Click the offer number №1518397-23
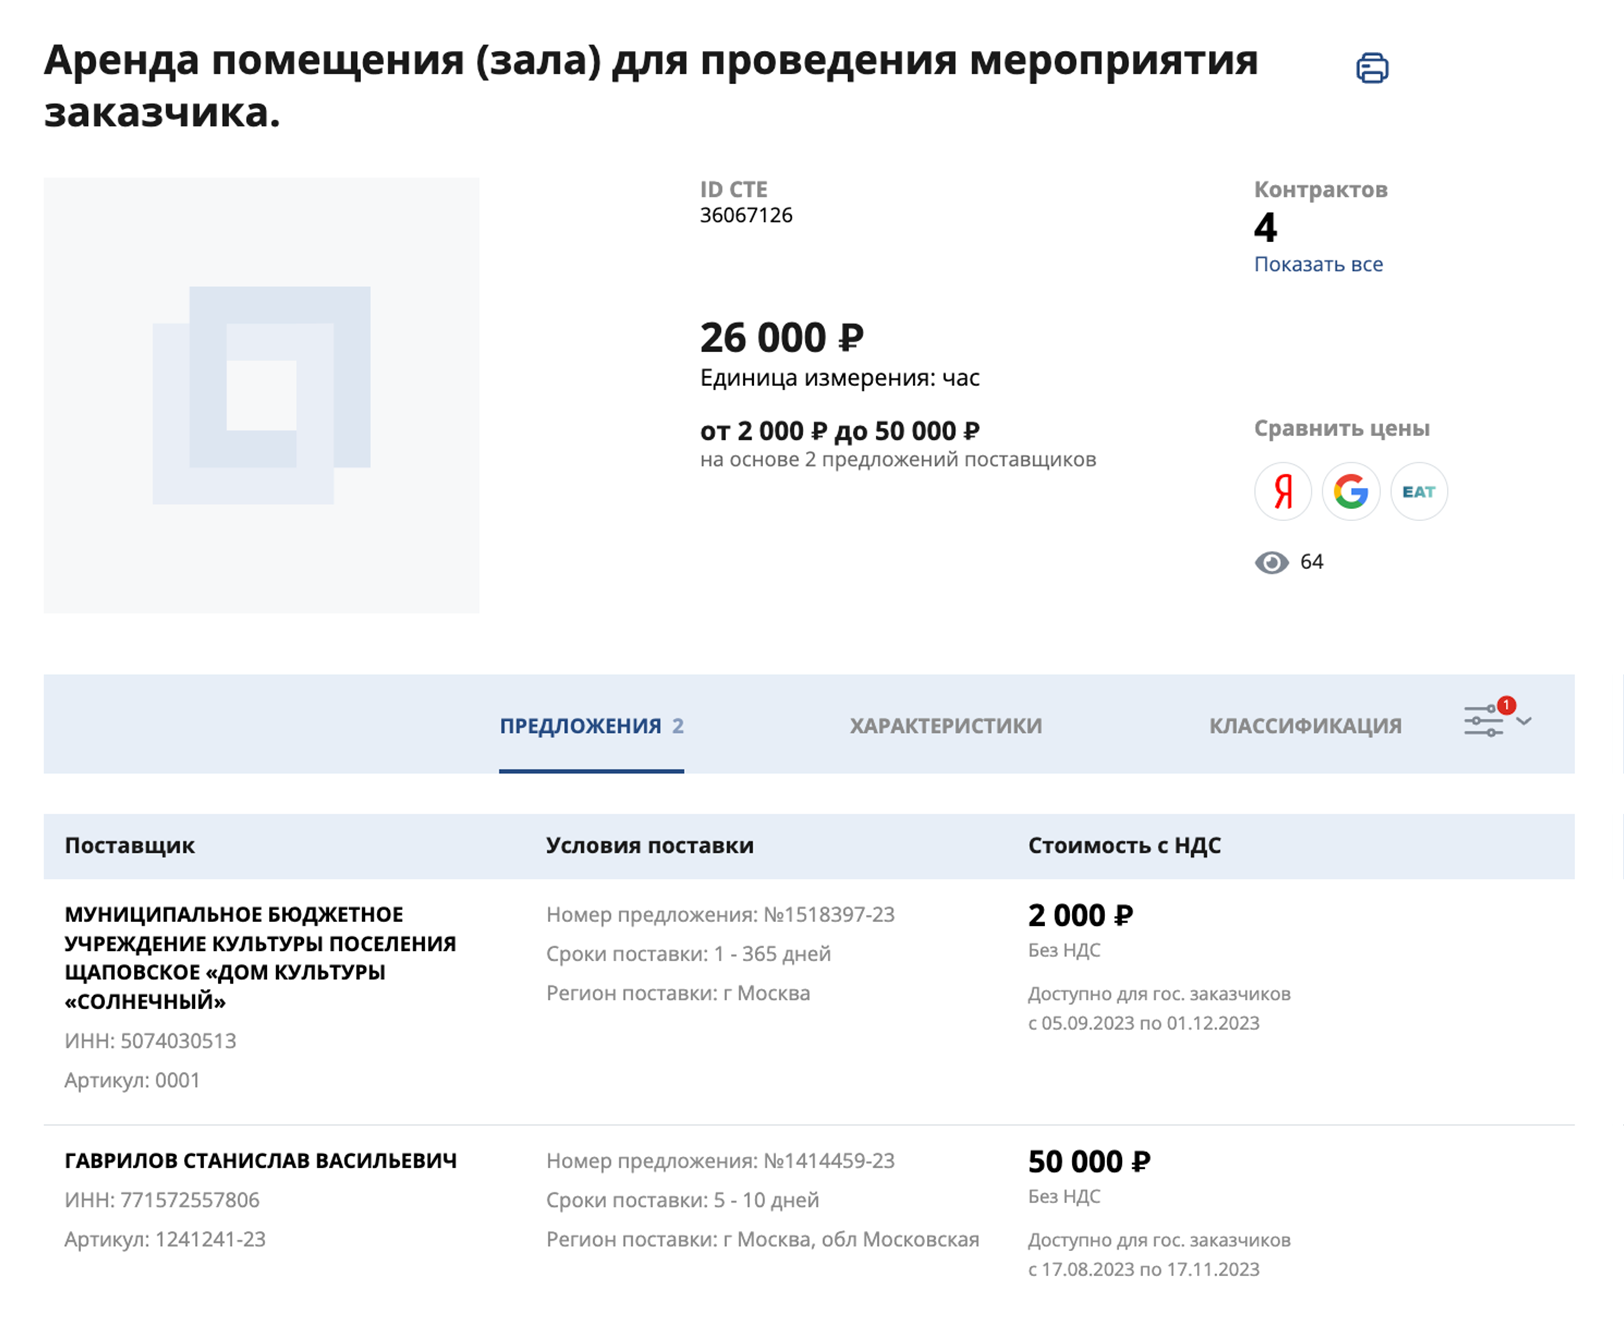 click(829, 915)
